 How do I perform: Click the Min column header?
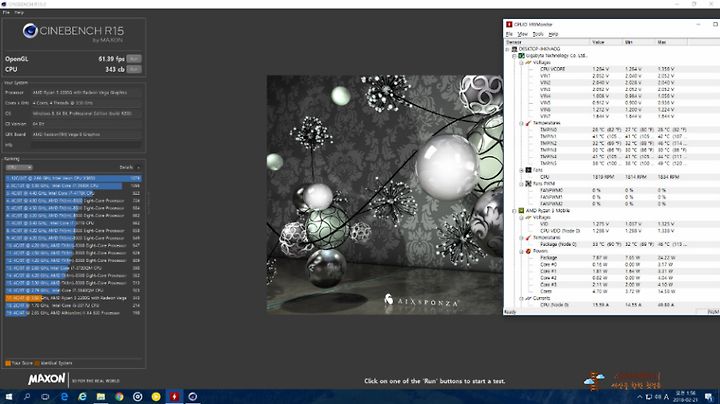click(x=638, y=42)
